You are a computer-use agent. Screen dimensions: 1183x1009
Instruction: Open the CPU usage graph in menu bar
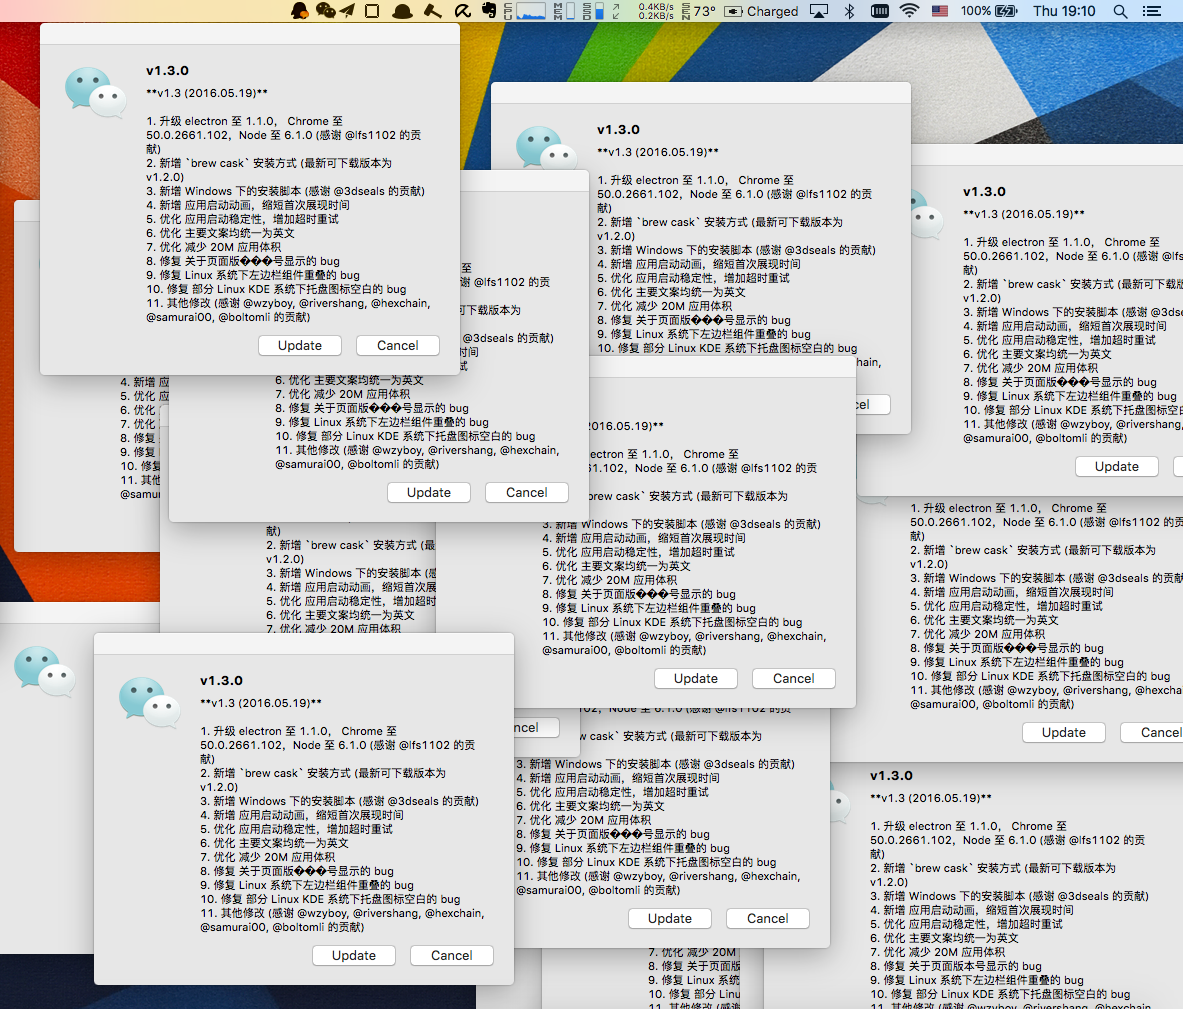pyautogui.click(x=524, y=11)
